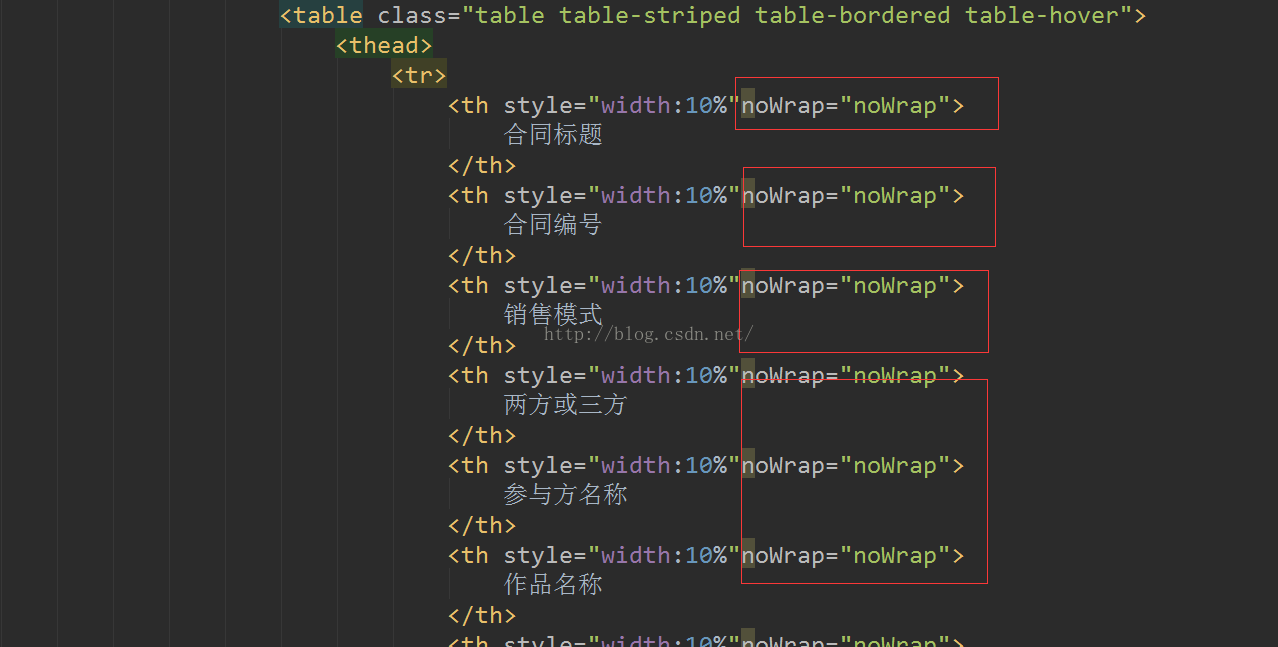The width and height of the screenshot is (1278, 647).
Task: Click the opening table tag name
Action: (328, 16)
